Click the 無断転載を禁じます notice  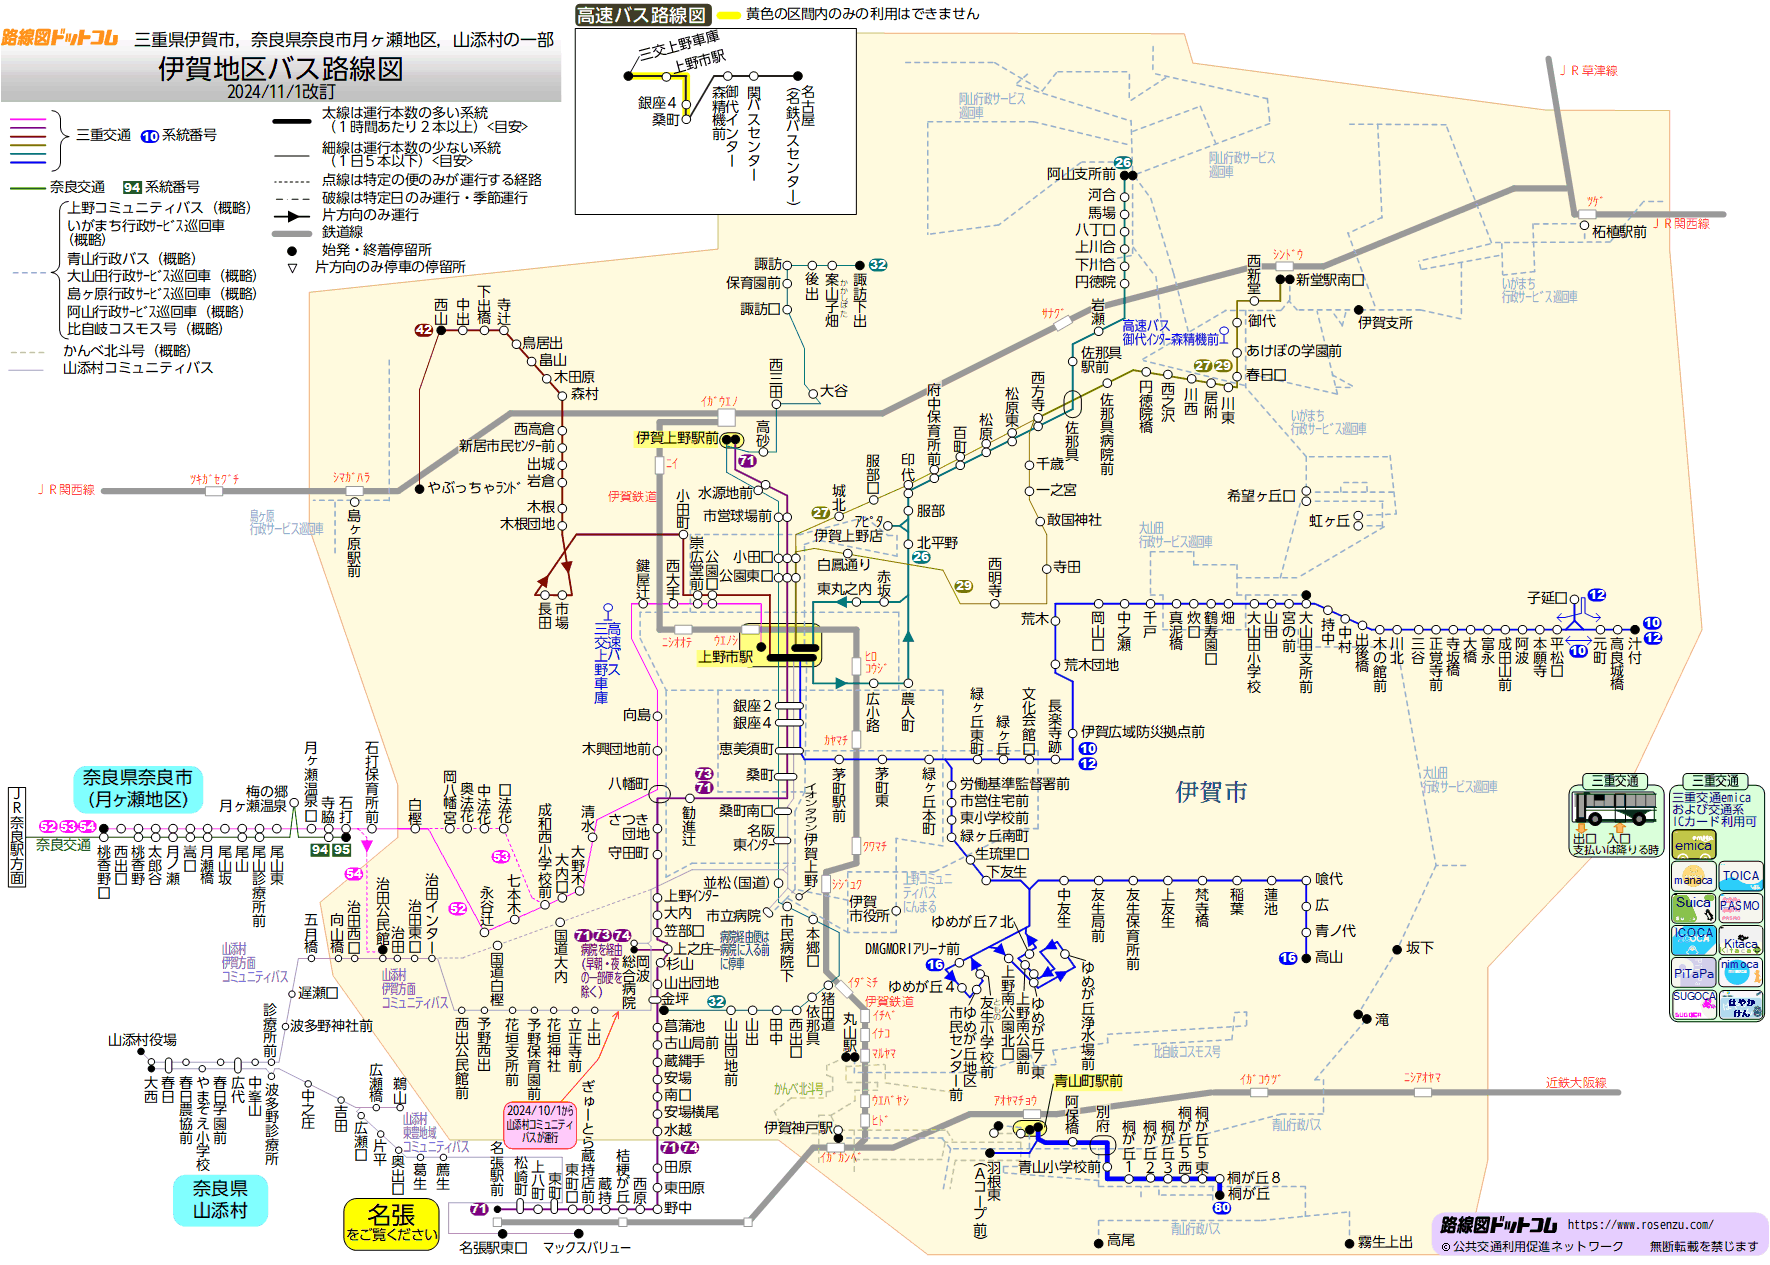tap(1704, 1246)
